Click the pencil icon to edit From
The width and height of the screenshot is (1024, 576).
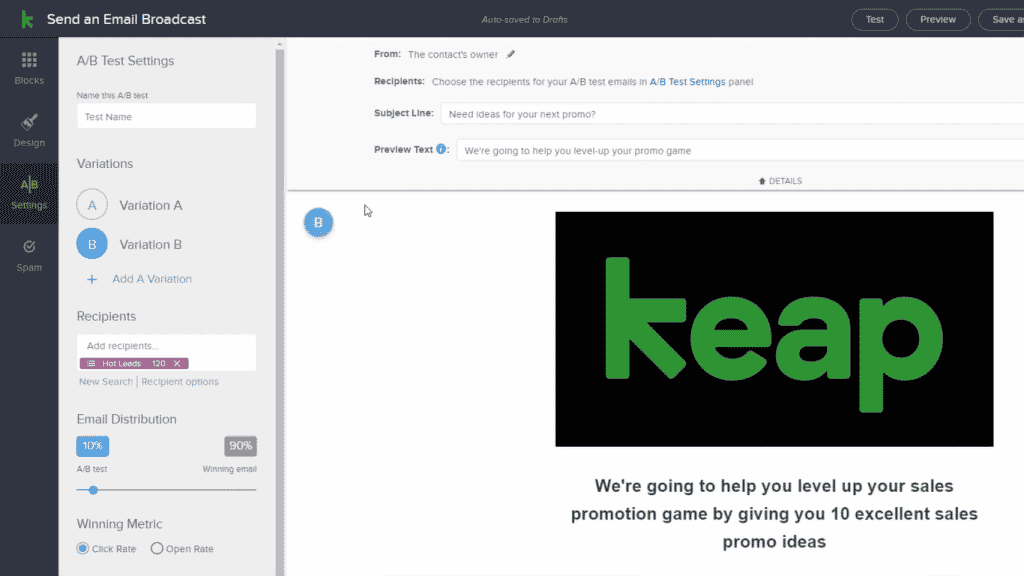click(x=511, y=54)
